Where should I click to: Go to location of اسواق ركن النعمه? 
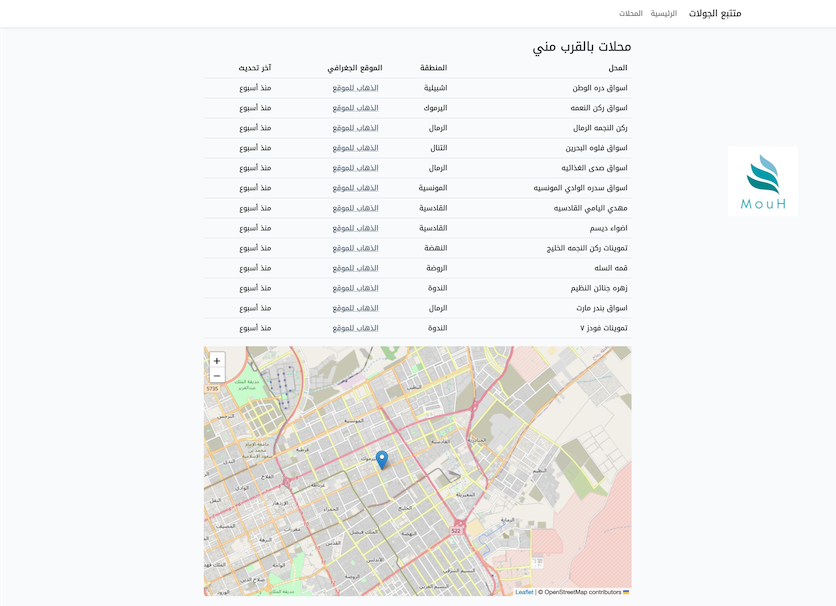(x=355, y=108)
